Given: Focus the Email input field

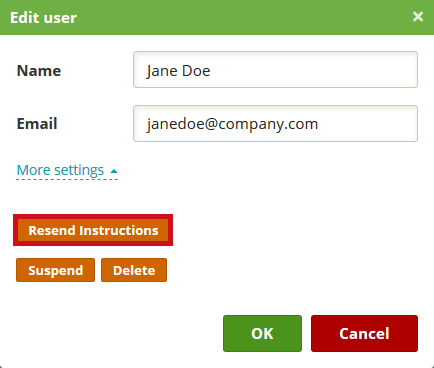Looking at the screenshot, I should [275, 124].
